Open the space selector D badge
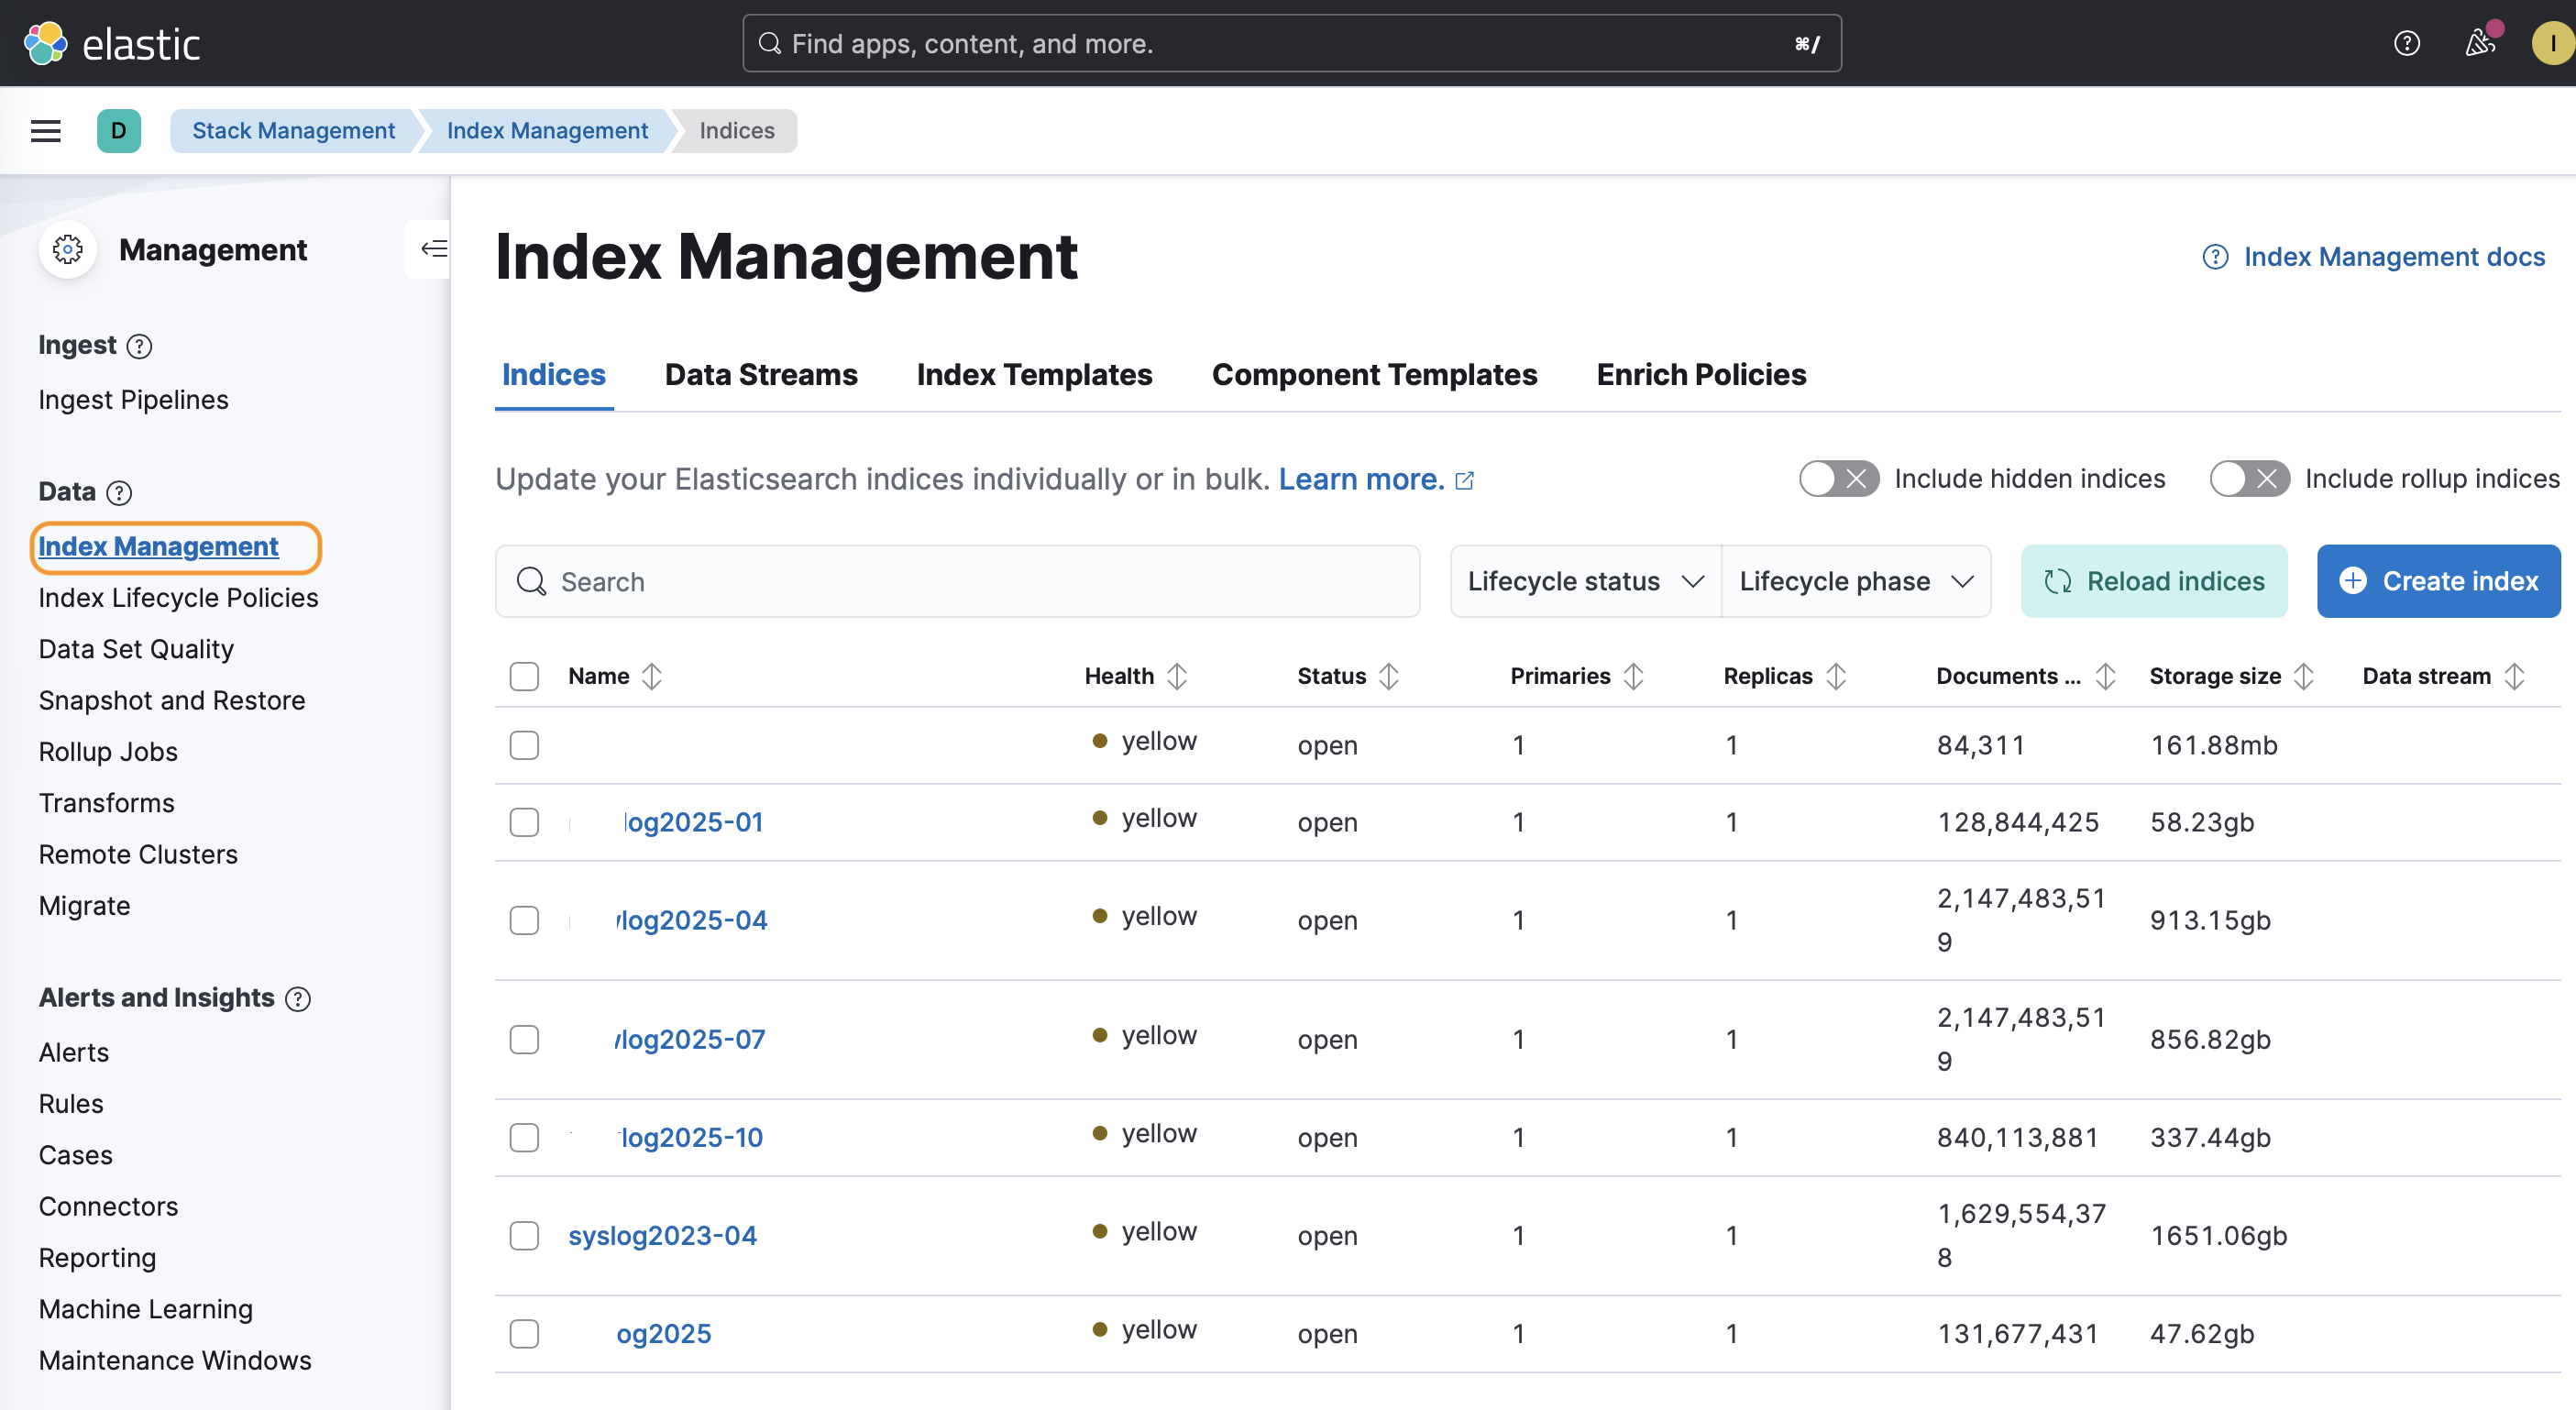The image size is (2576, 1410). point(118,131)
